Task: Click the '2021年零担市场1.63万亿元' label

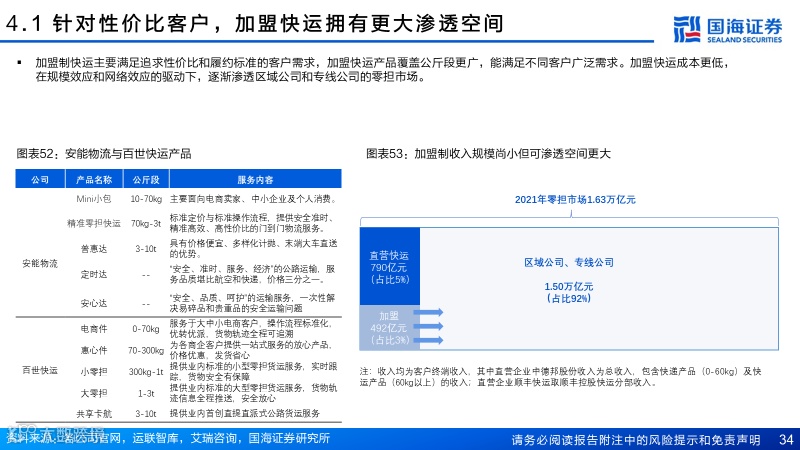Action: click(575, 199)
